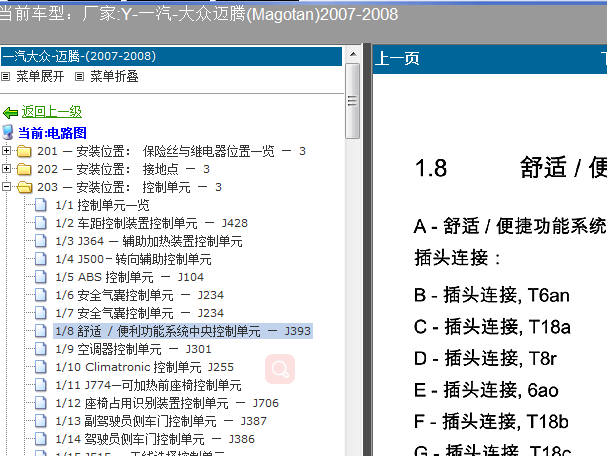Click the text C - 插头连接, T18a

coord(492,327)
